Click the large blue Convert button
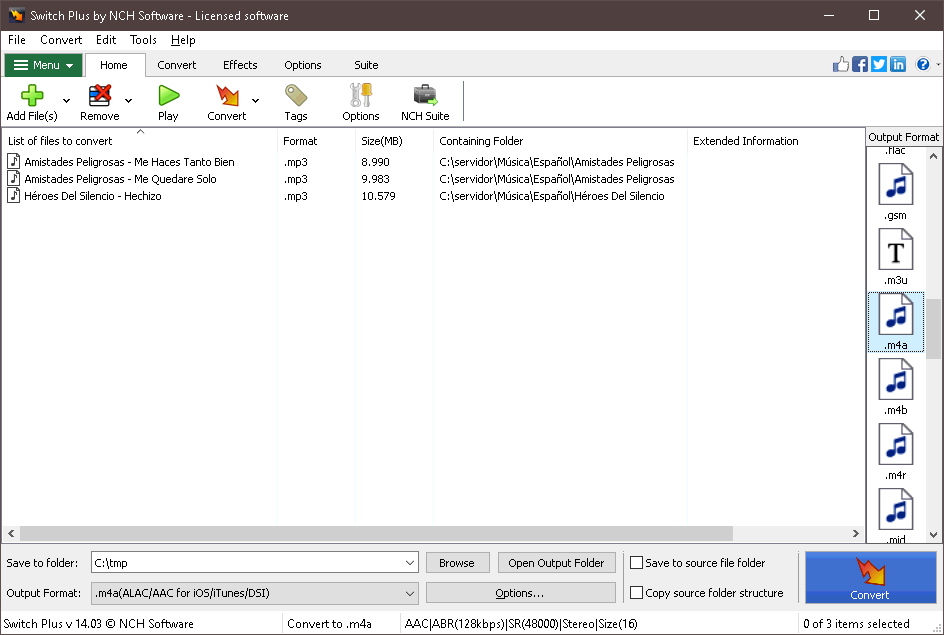This screenshot has width=944, height=635. point(871,577)
